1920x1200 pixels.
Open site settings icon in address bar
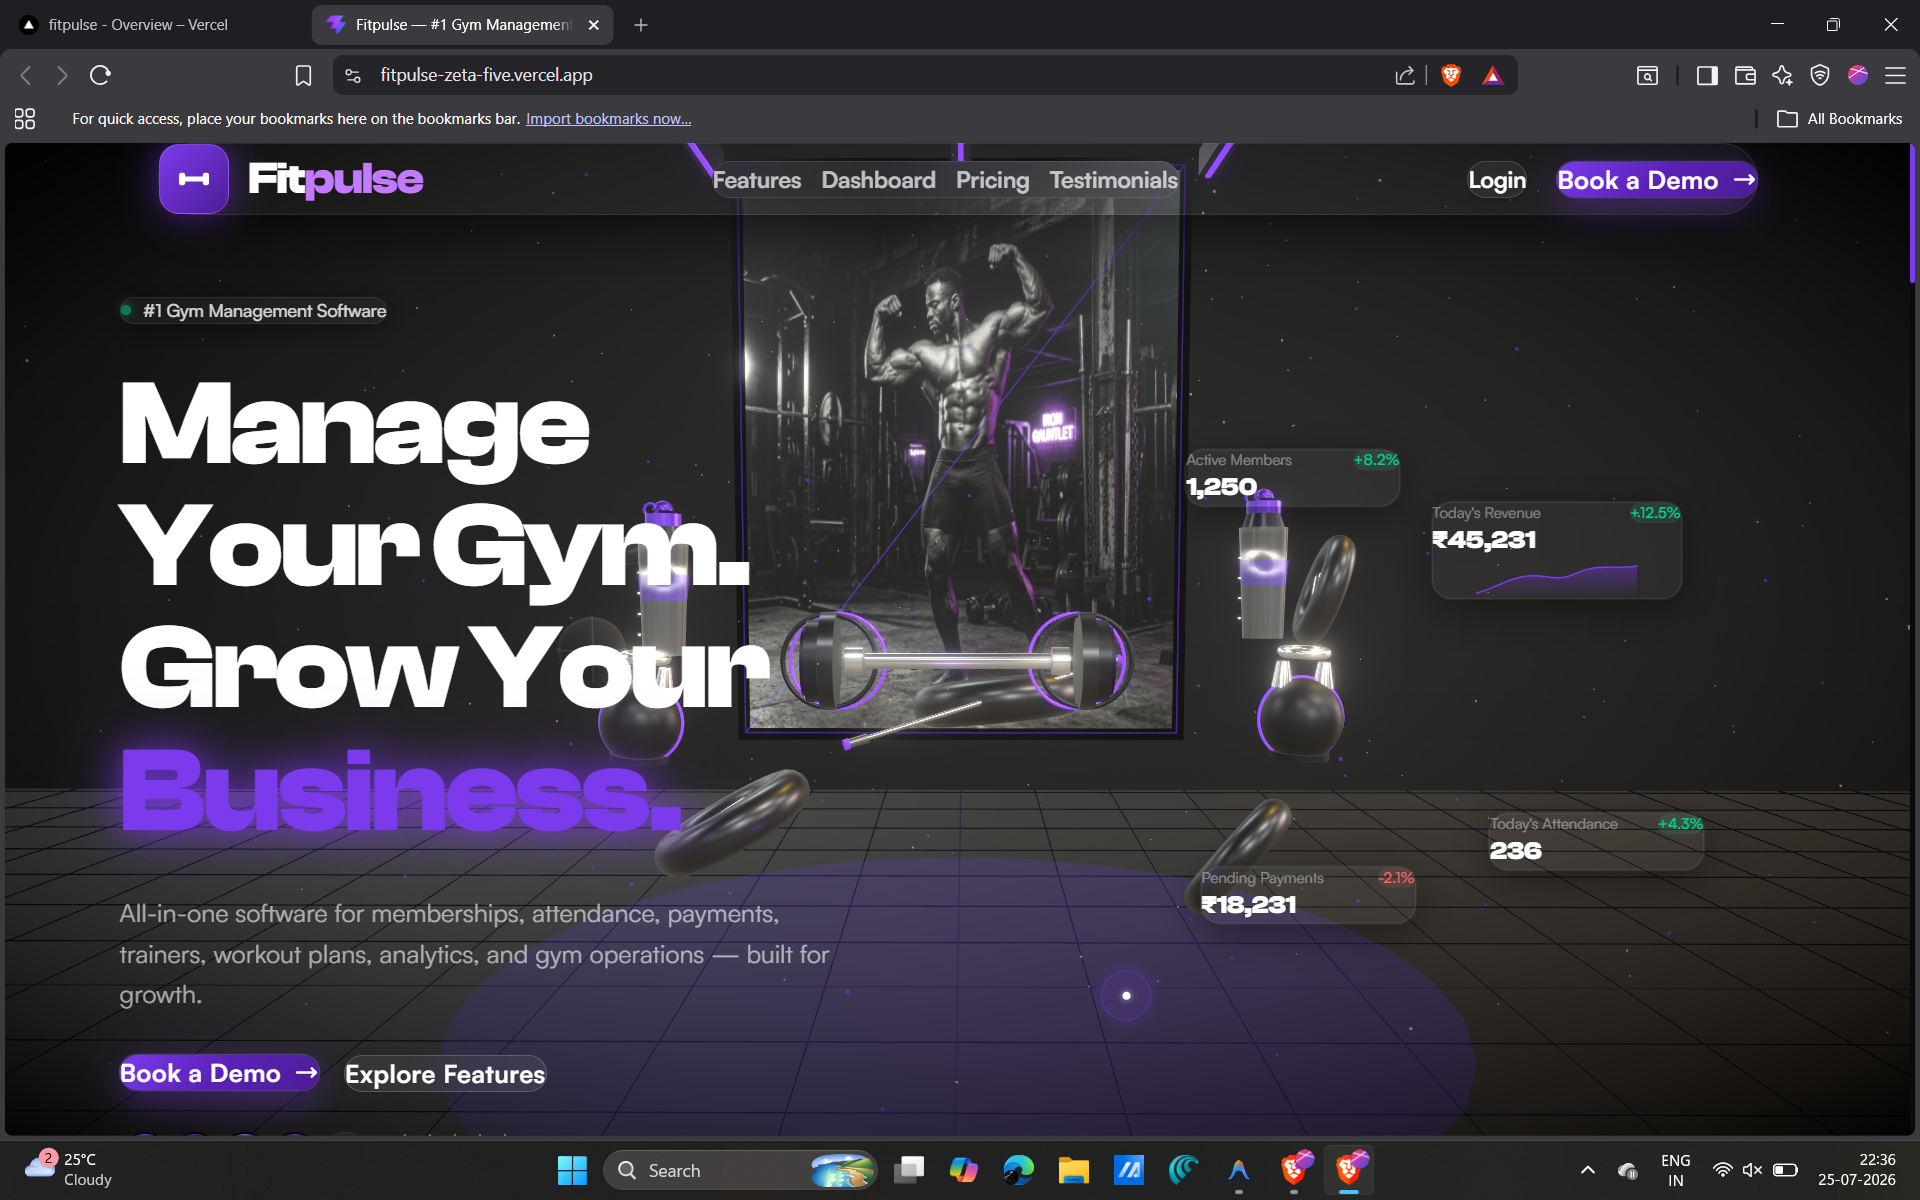[x=353, y=75]
